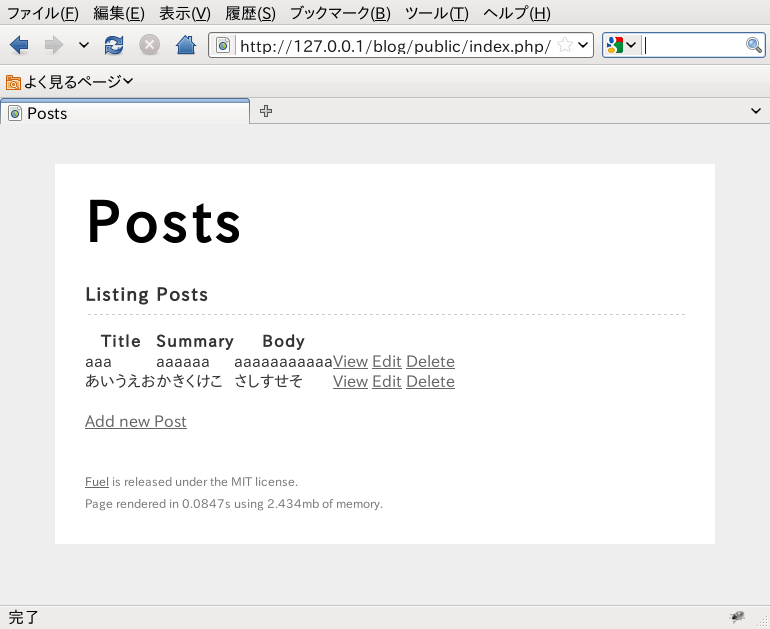
Task: Click the 'Listing Posts' subheading
Action: [147, 295]
